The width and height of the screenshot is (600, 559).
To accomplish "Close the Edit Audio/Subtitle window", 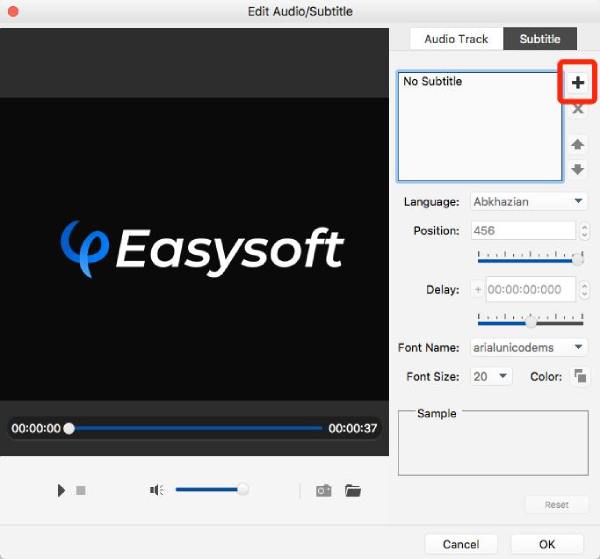I will pos(13,12).
